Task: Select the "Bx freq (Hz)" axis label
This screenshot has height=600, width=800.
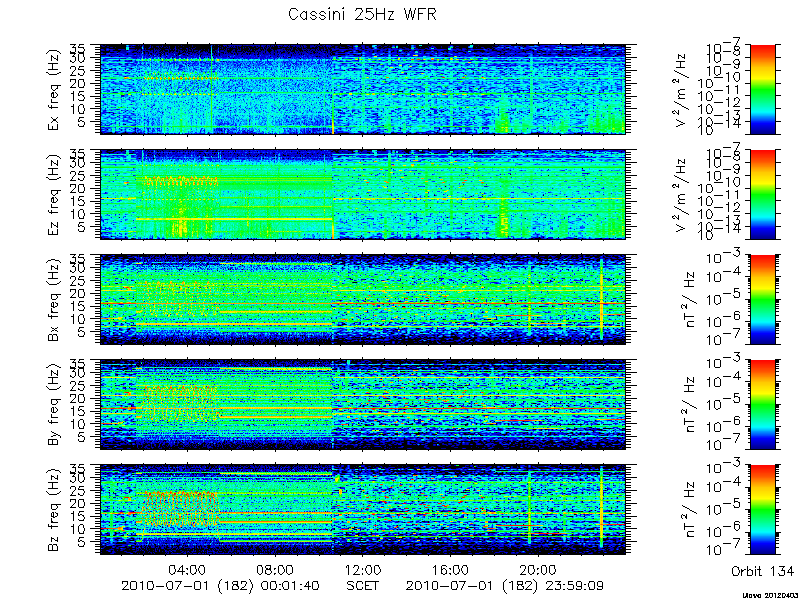Action: pyautogui.click(x=54, y=299)
